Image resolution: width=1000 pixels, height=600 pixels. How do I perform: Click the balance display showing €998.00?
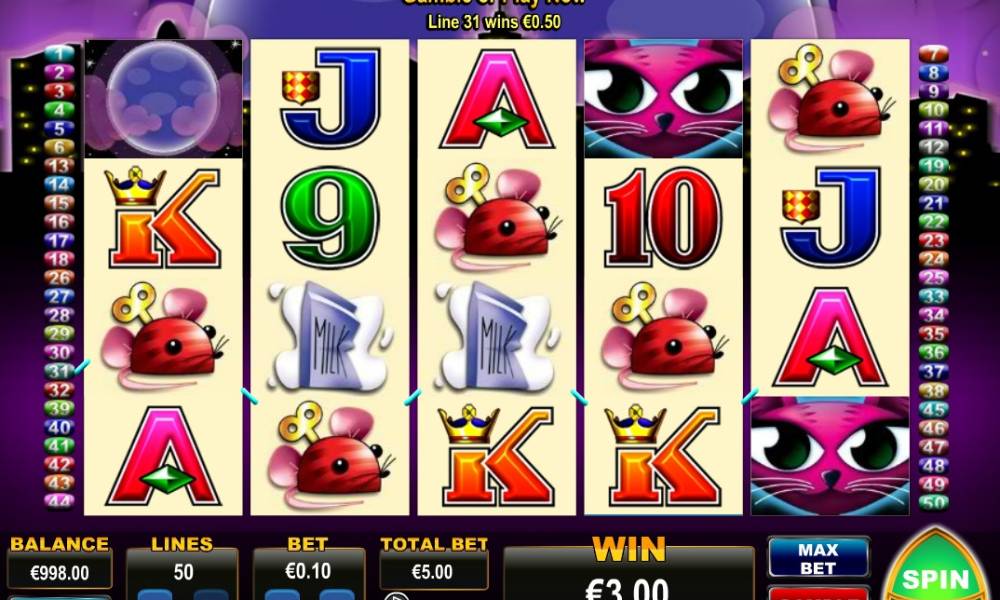coord(59,572)
